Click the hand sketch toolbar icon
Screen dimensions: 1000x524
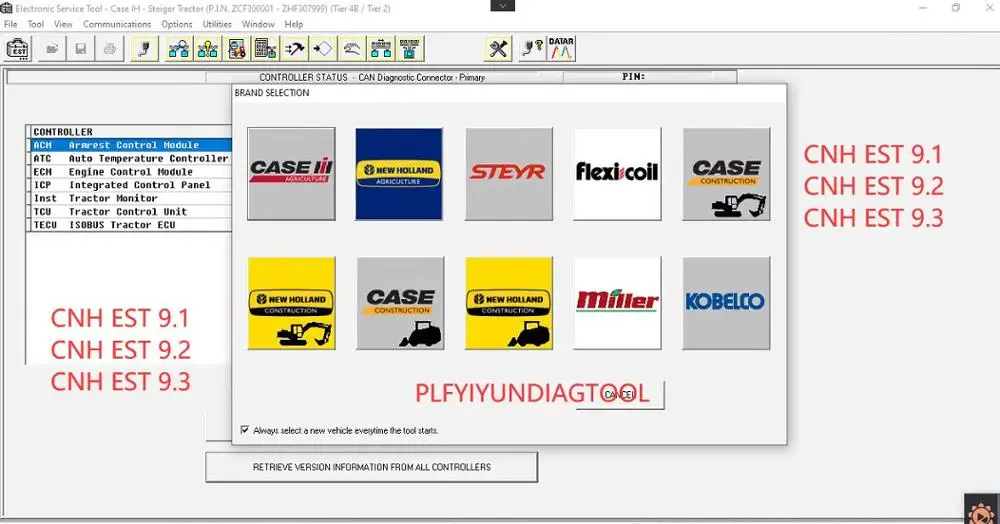pos(351,49)
